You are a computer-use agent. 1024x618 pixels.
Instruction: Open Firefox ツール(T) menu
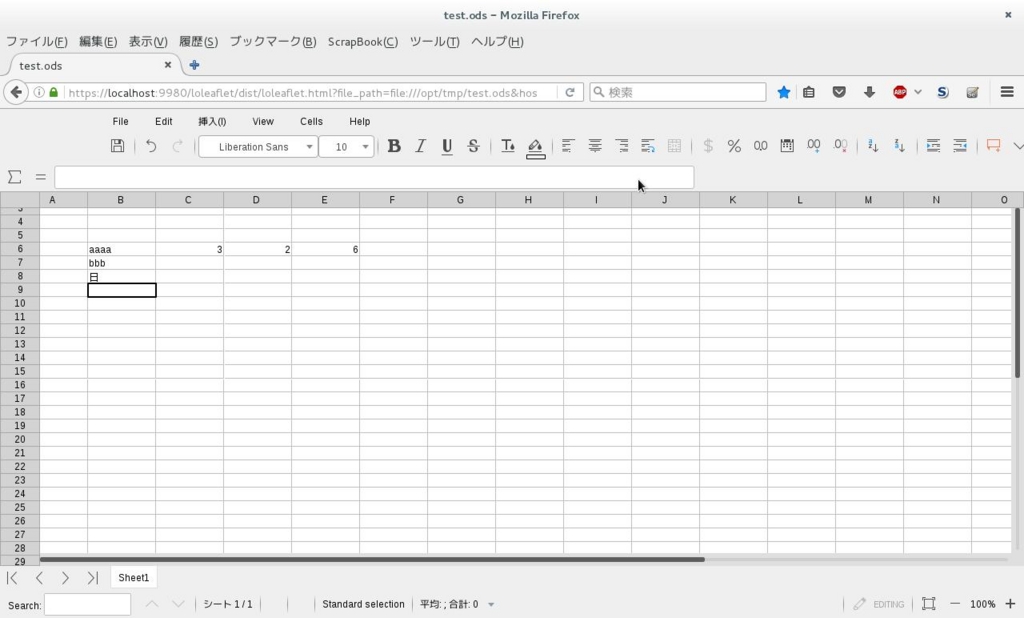pyautogui.click(x=434, y=42)
